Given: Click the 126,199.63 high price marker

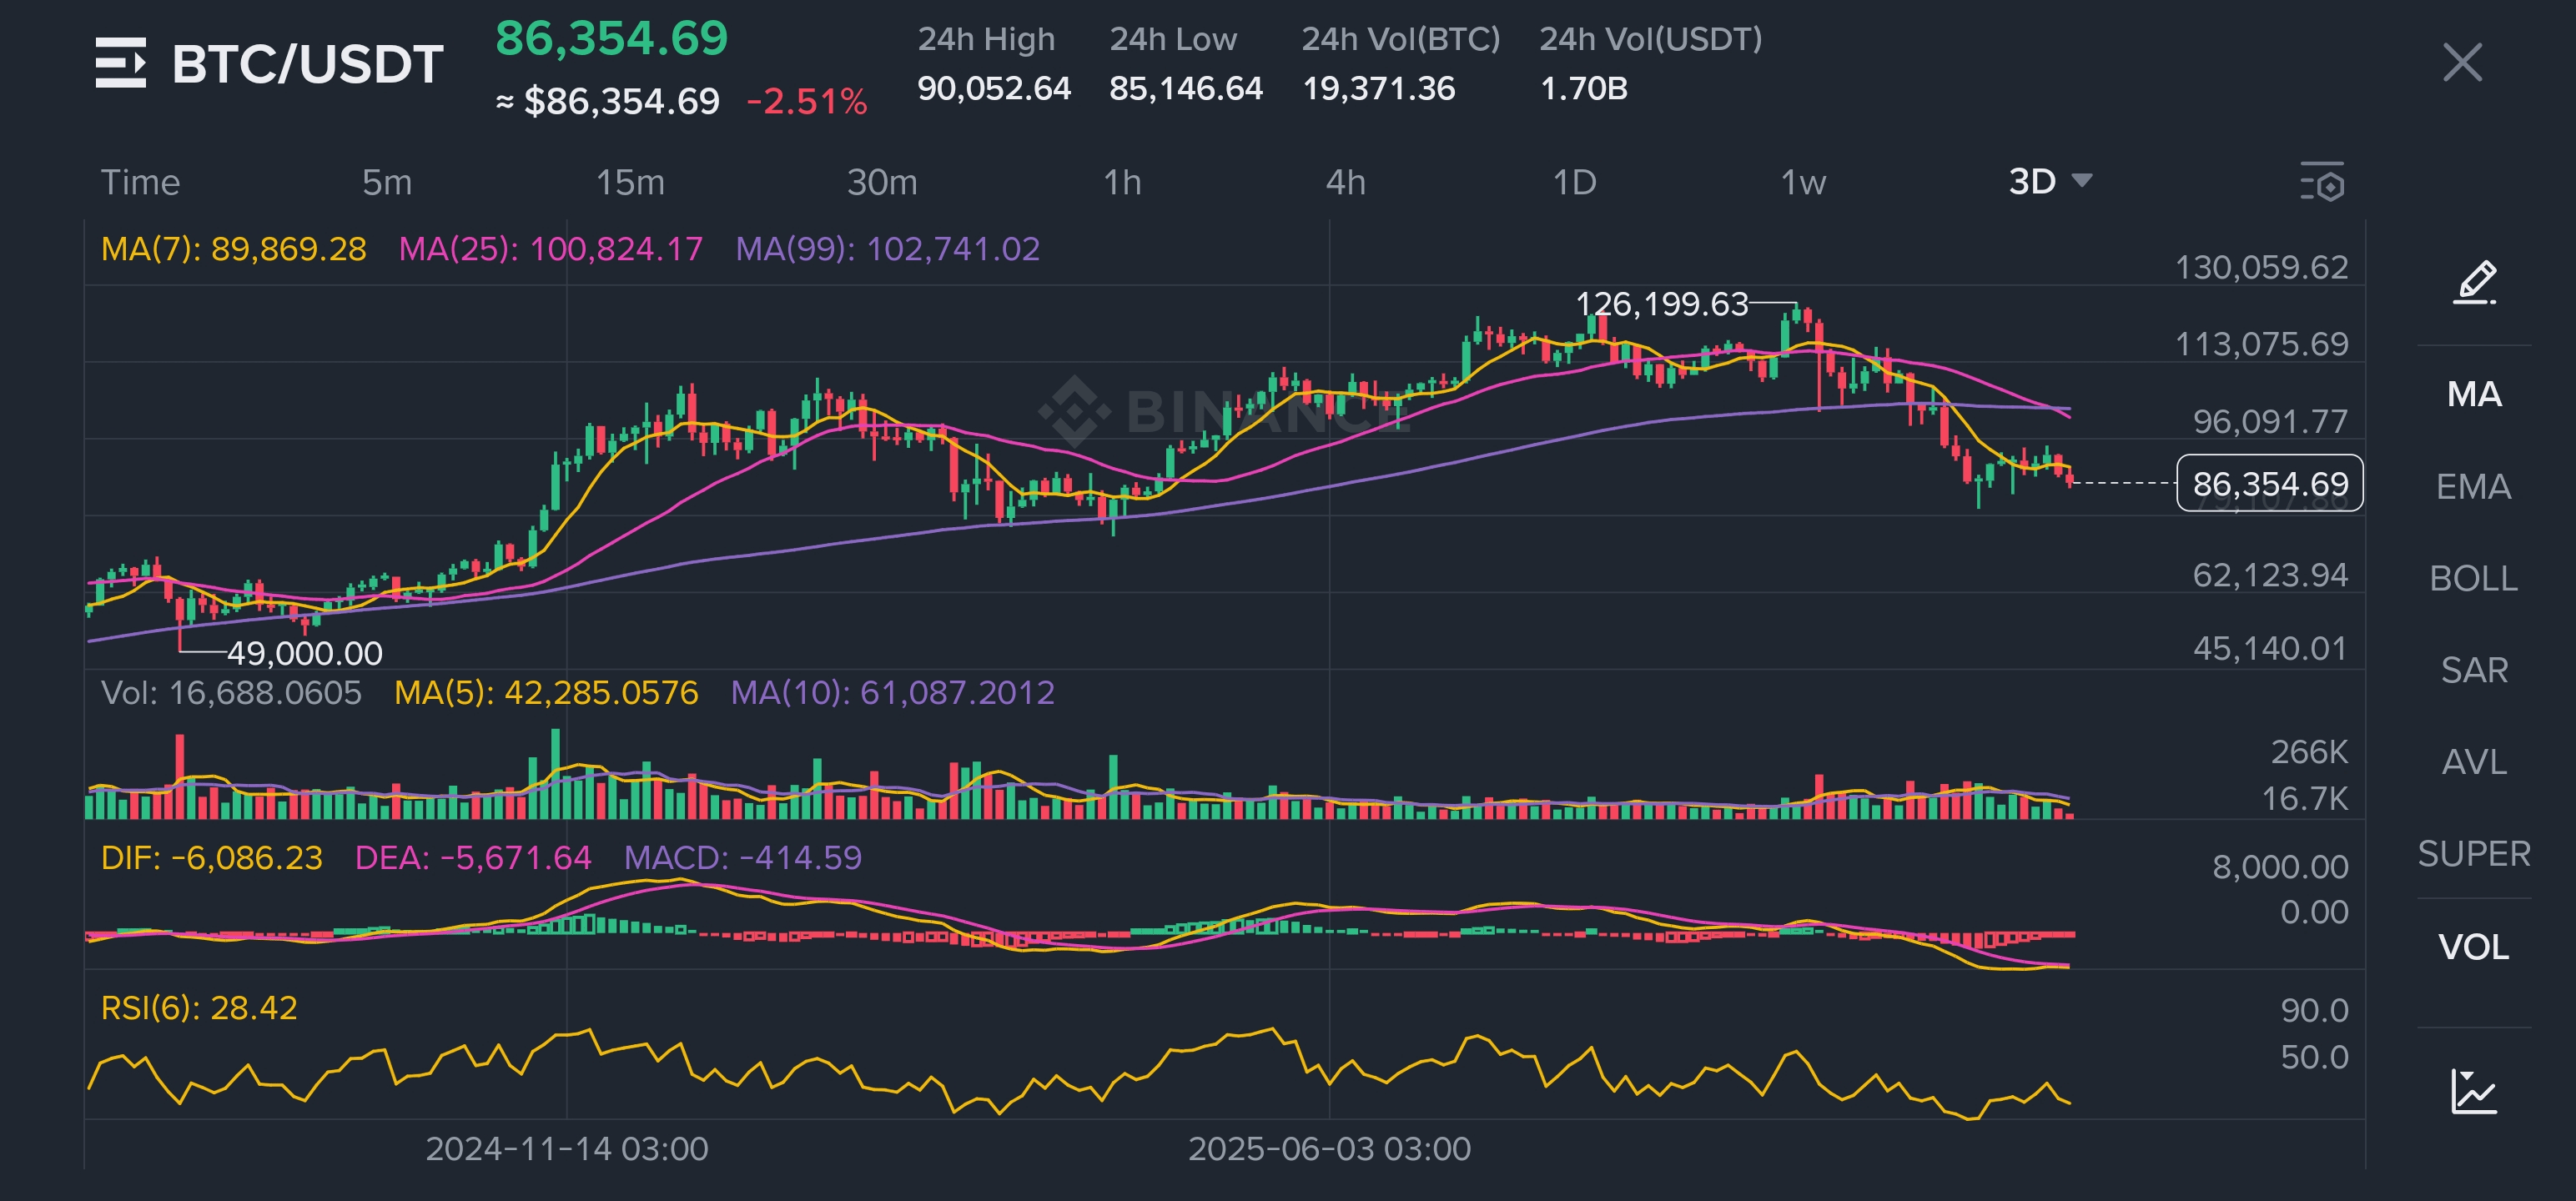Looking at the screenshot, I should [x=1661, y=304].
